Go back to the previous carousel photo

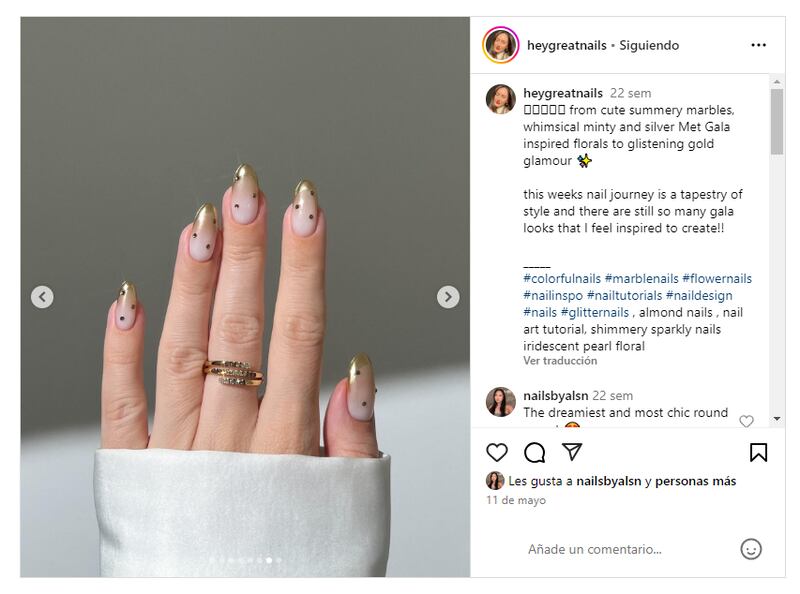(x=42, y=296)
